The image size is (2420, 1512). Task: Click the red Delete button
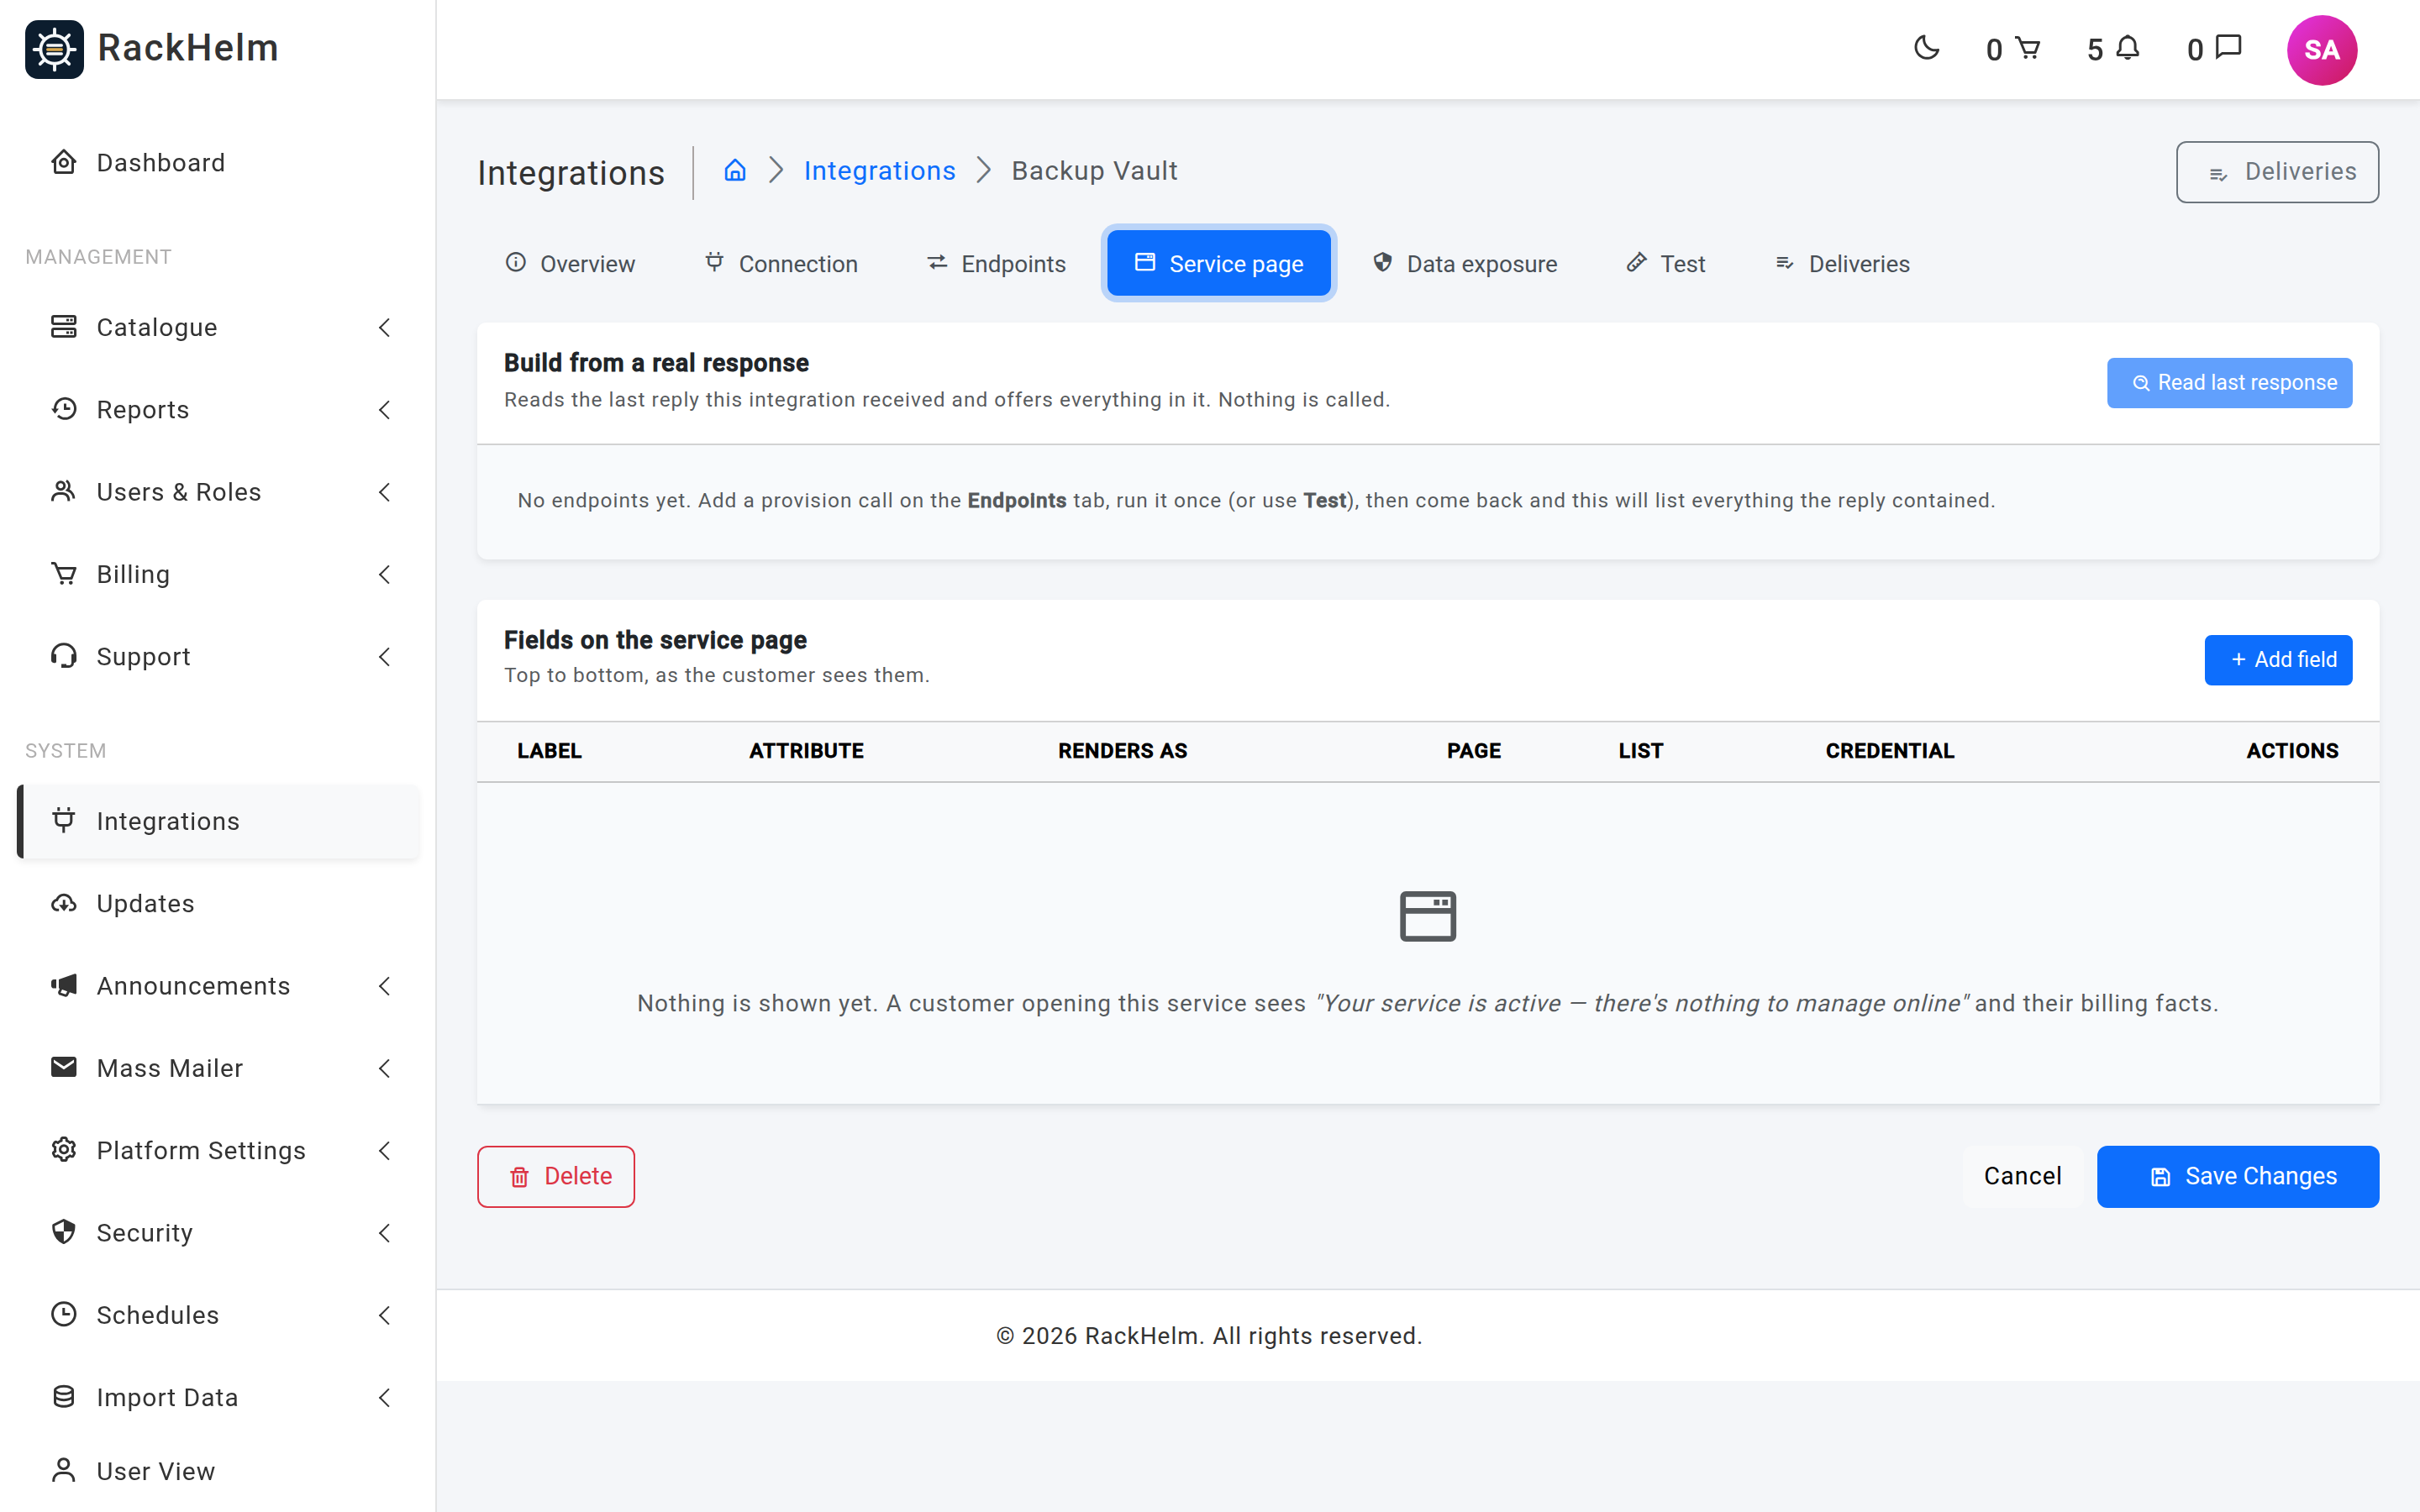556,1176
